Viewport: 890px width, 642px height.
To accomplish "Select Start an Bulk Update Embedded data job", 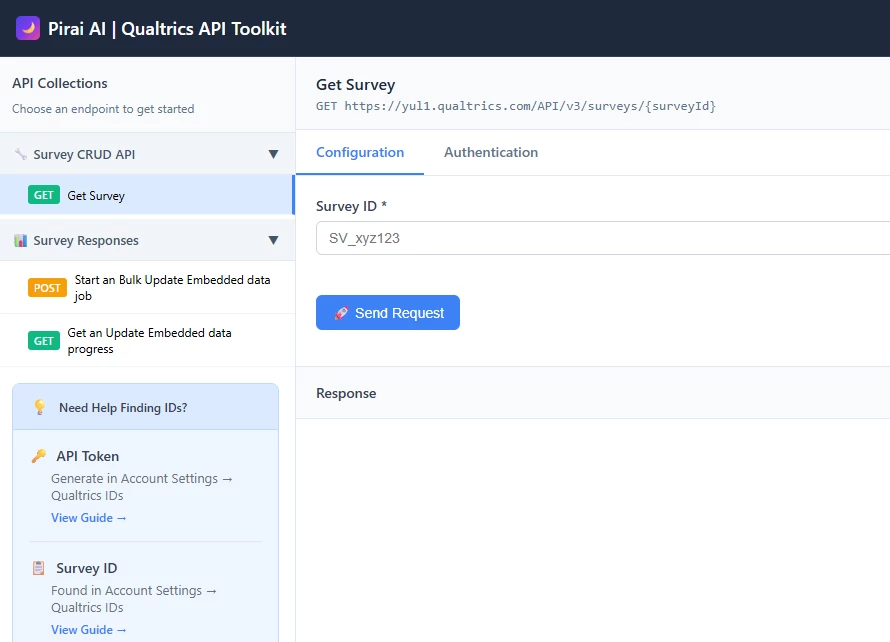I will coord(147,287).
